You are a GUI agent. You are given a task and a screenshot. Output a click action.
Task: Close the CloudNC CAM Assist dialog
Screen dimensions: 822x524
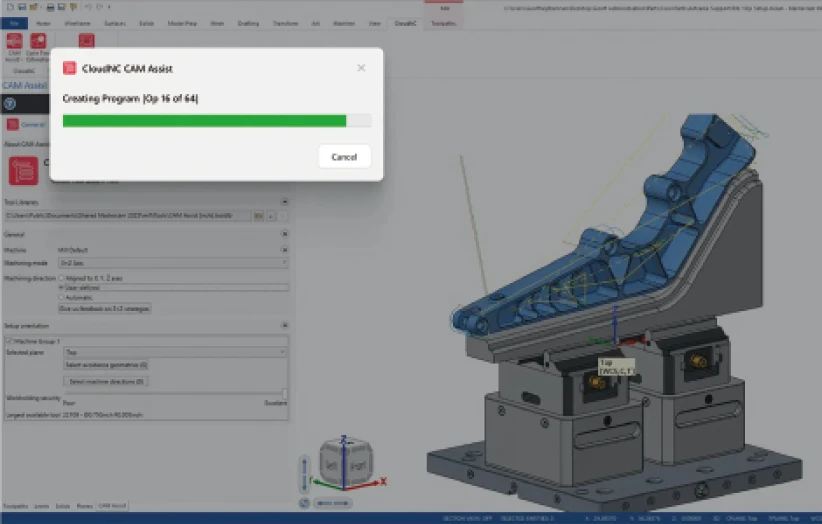pos(361,68)
